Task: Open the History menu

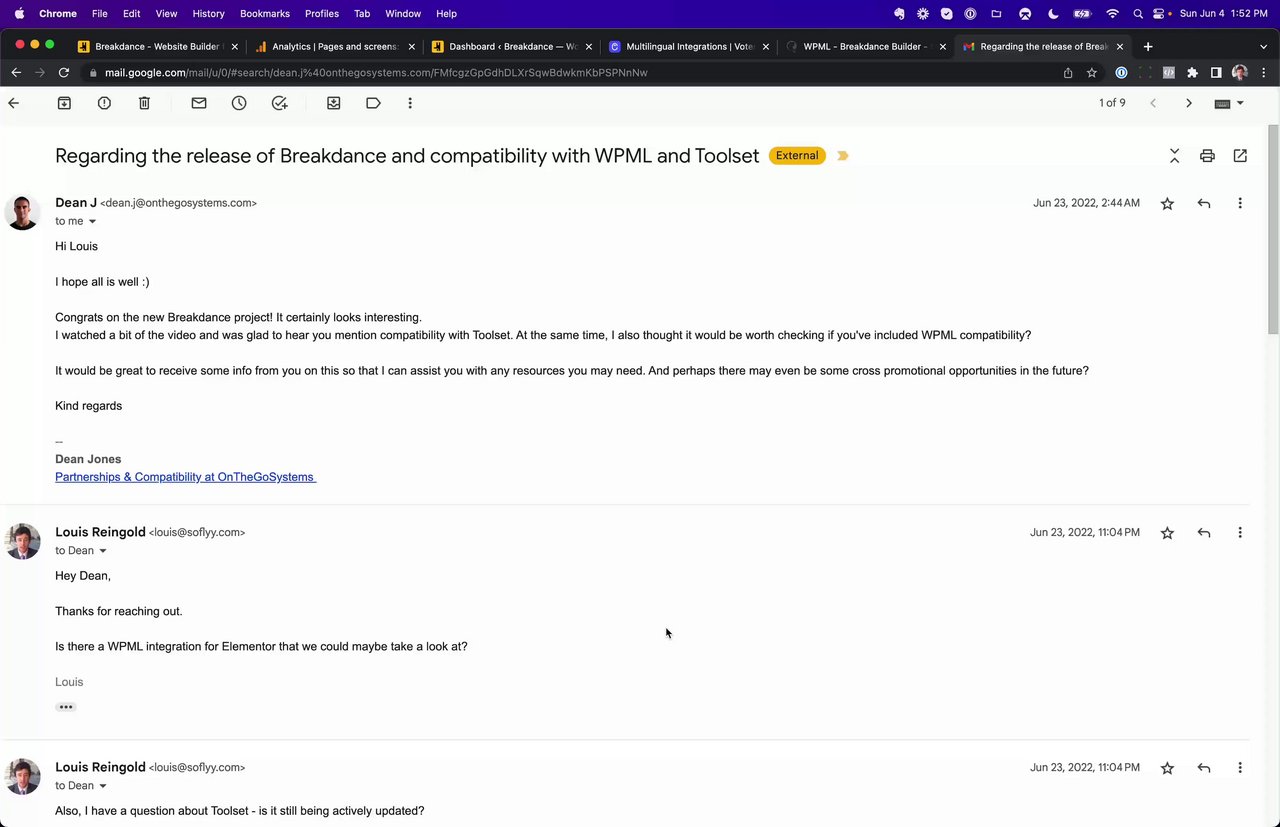Action: [x=208, y=14]
